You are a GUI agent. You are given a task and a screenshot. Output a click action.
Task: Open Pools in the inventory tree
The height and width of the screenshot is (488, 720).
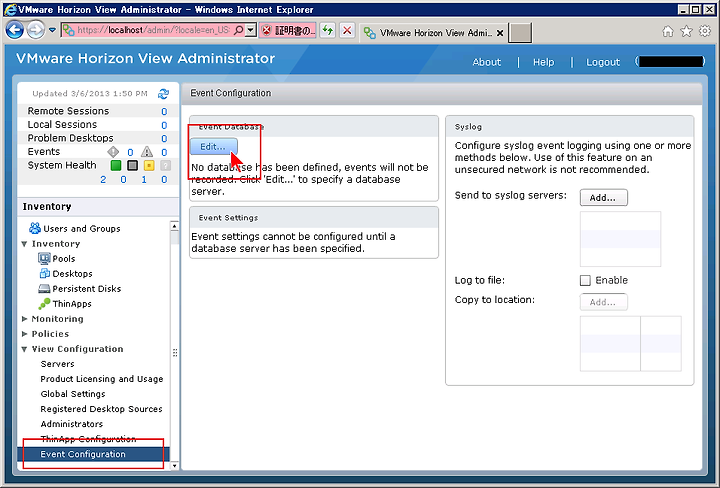56,258
